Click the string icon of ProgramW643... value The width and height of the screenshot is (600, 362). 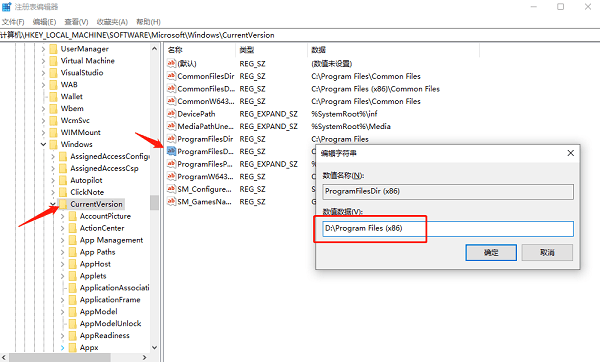[171, 176]
